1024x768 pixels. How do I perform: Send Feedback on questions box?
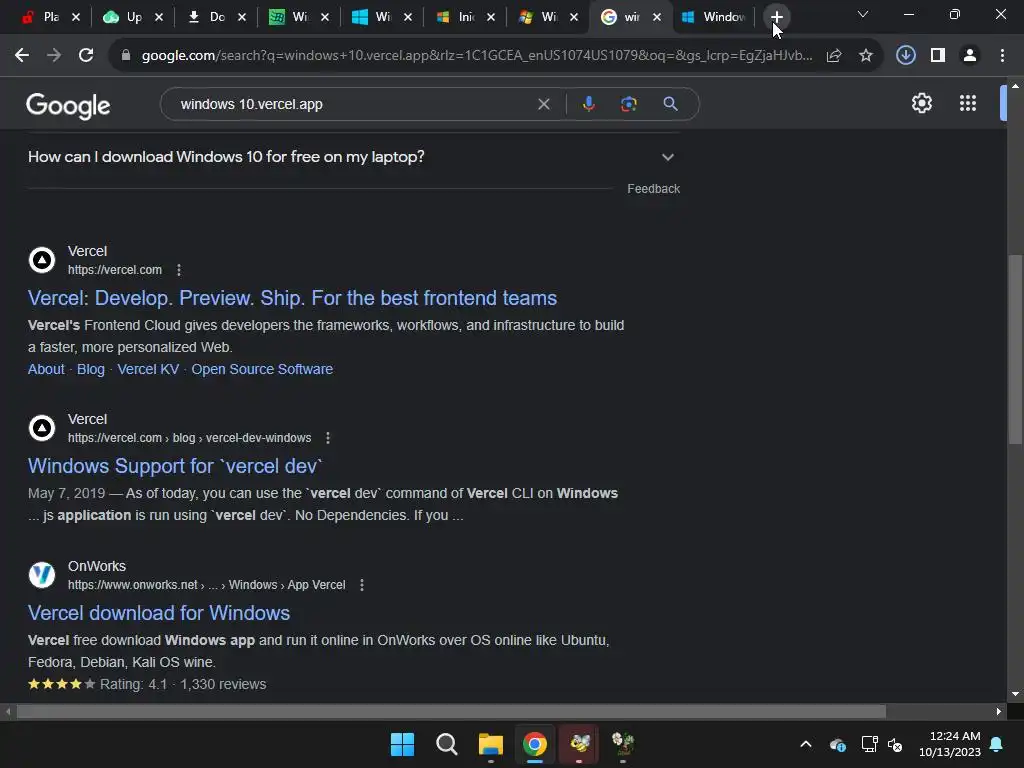(x=654, y=189)
